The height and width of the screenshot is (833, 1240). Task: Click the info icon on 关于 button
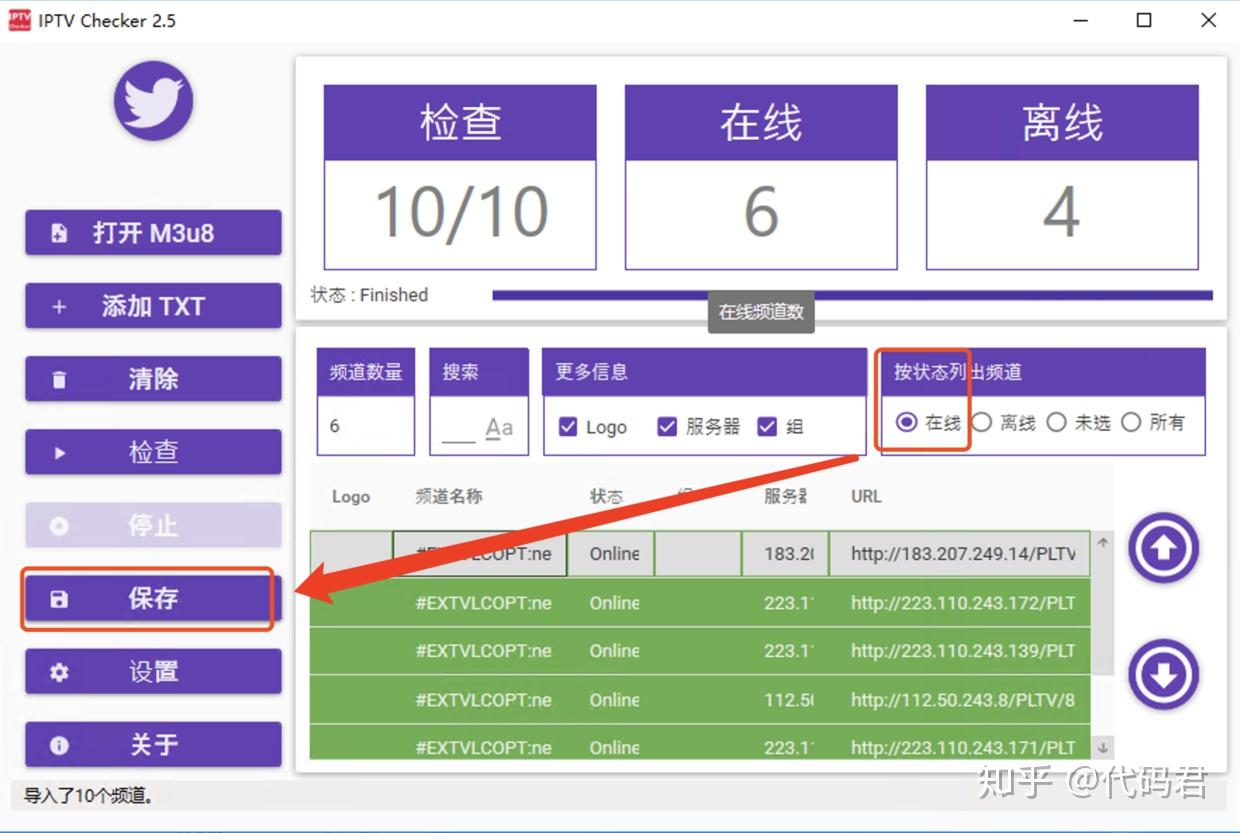[57, 744]
